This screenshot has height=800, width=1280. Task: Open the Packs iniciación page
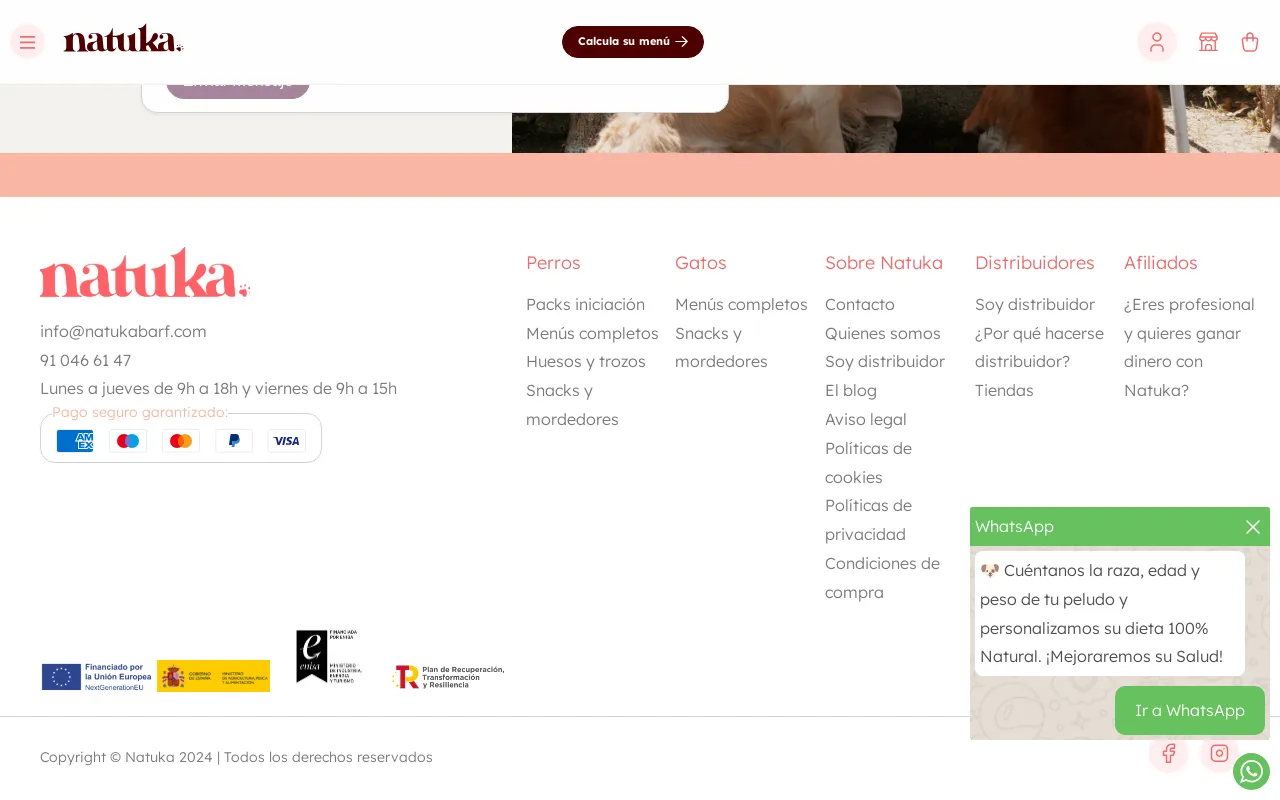coord(585,304)
